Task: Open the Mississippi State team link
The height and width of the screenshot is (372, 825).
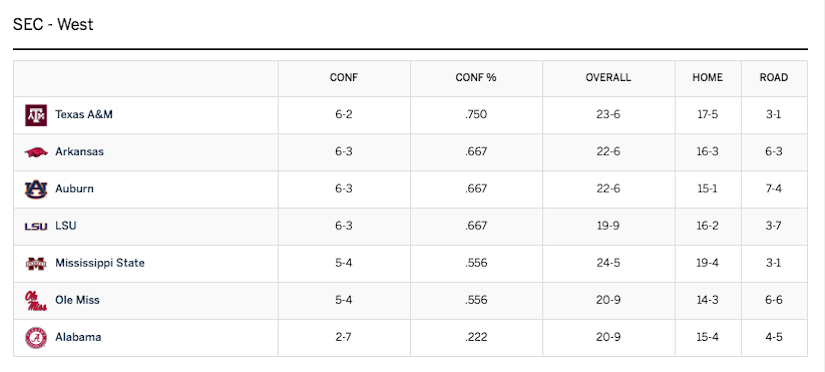Action: pos(100,263)
